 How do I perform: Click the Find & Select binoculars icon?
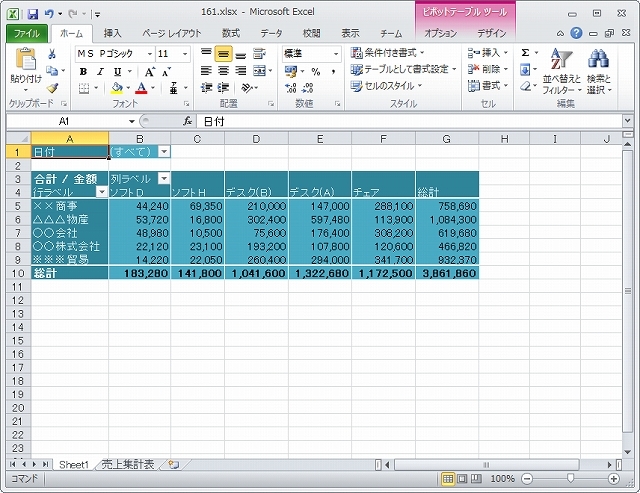click(x=598, y=63)
